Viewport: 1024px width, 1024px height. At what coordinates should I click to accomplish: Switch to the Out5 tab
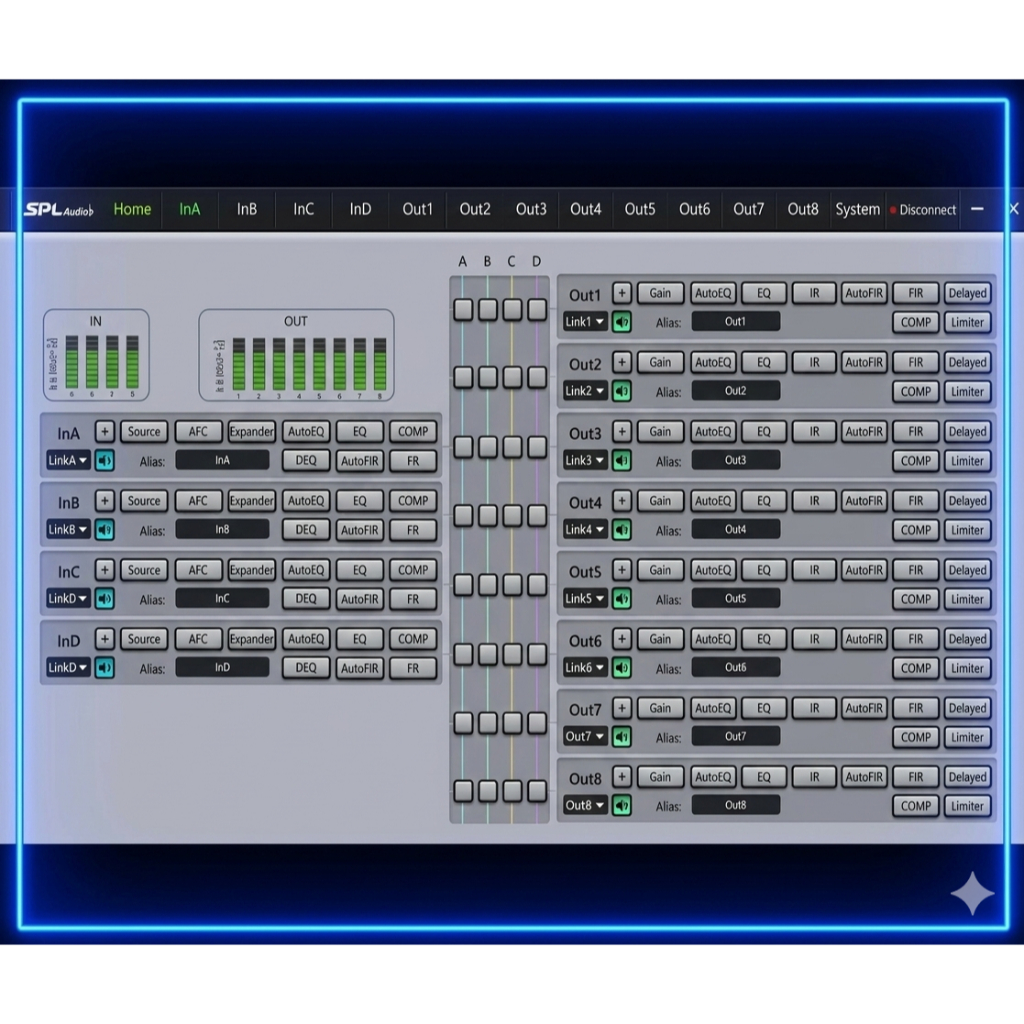640,209
